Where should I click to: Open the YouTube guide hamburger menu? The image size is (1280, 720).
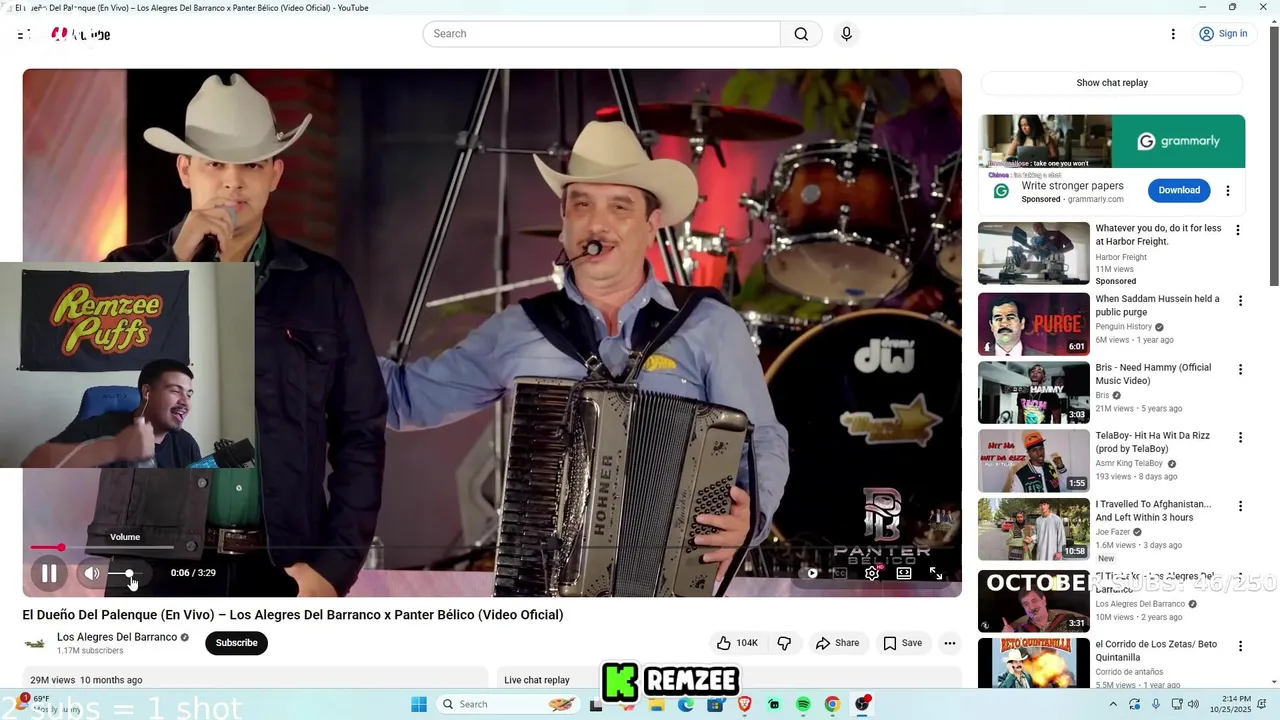coord(23,34)
